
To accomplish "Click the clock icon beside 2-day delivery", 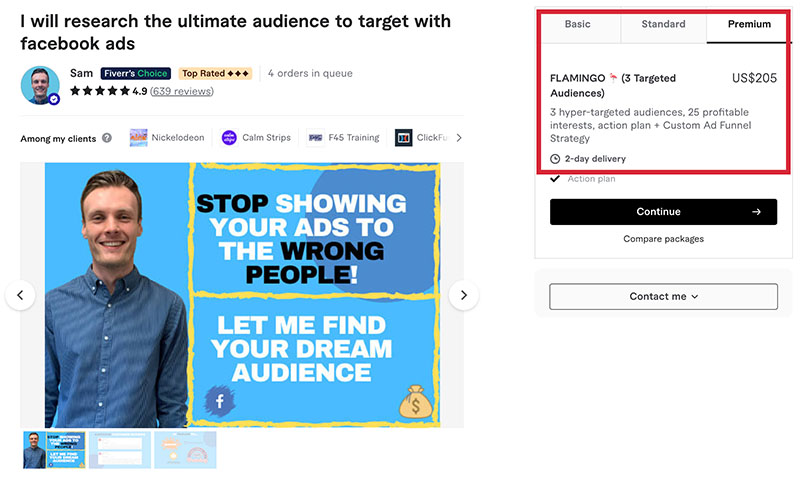I will coord(555,159).
